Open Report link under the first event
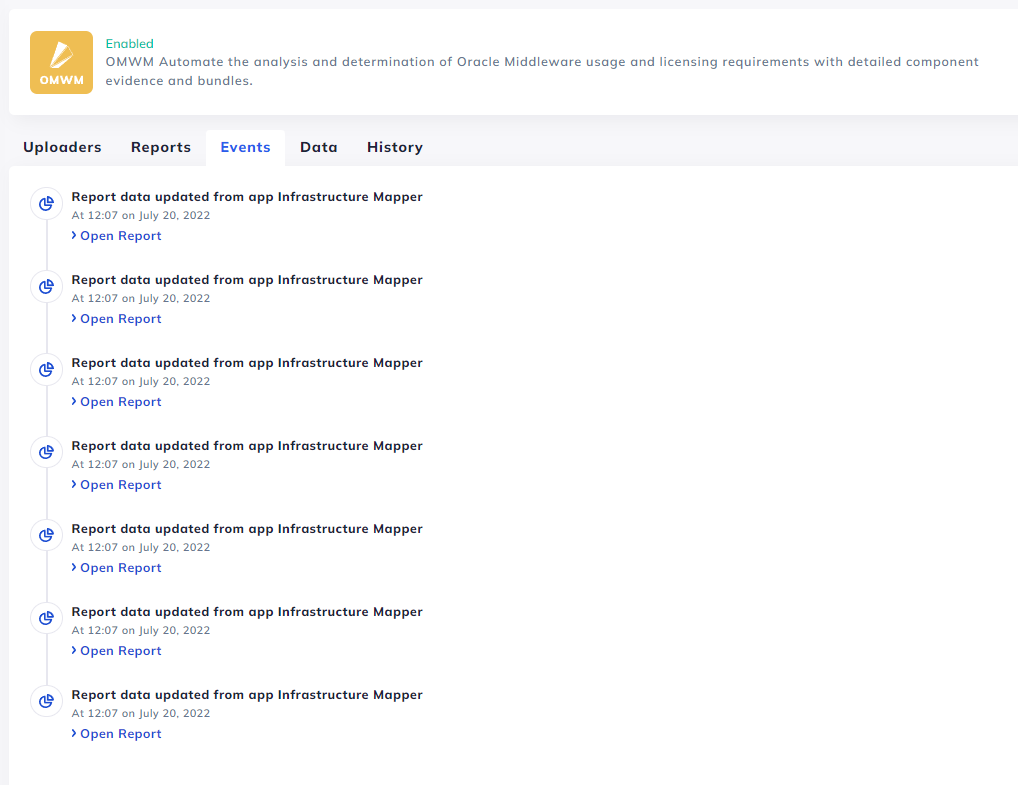This screenshot has width=1018, height=785. tap(116, 236)
